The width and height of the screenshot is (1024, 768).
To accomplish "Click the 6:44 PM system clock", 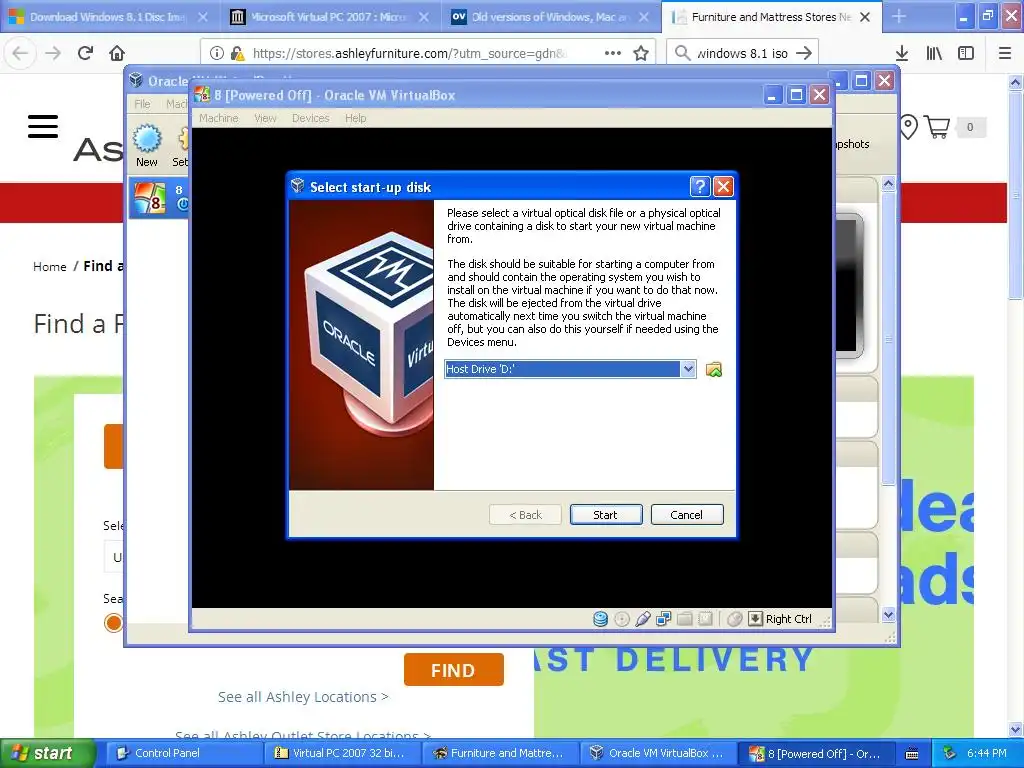I will pyautogui.click(x=986, y=754).
